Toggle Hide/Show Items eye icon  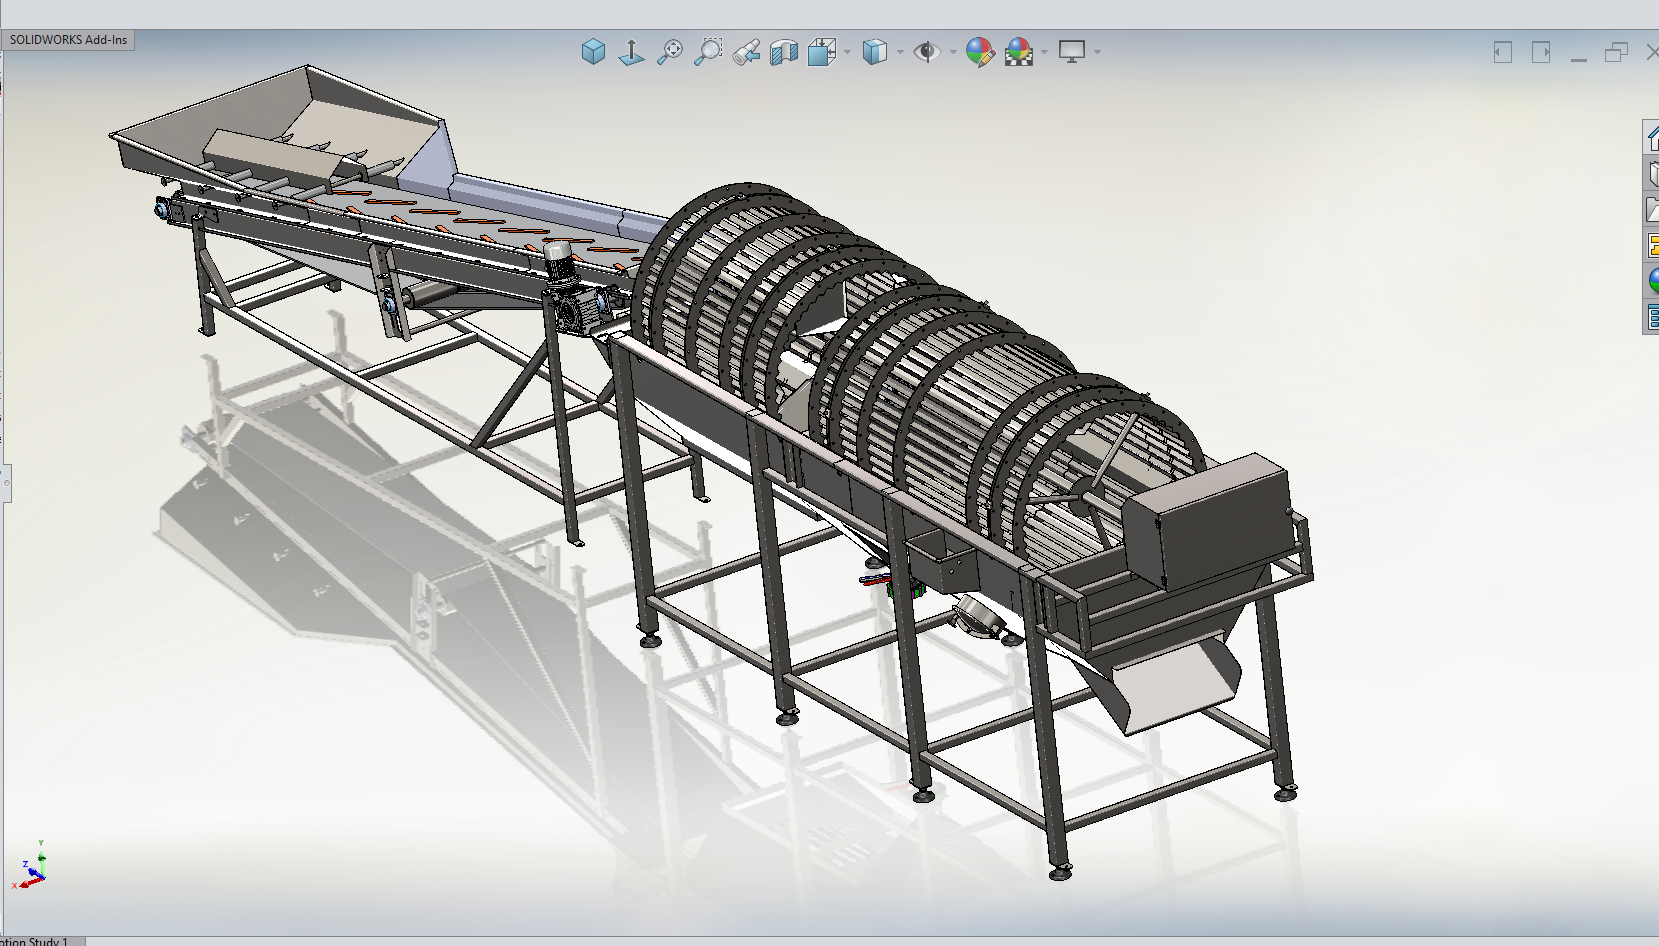pos(927,52)
